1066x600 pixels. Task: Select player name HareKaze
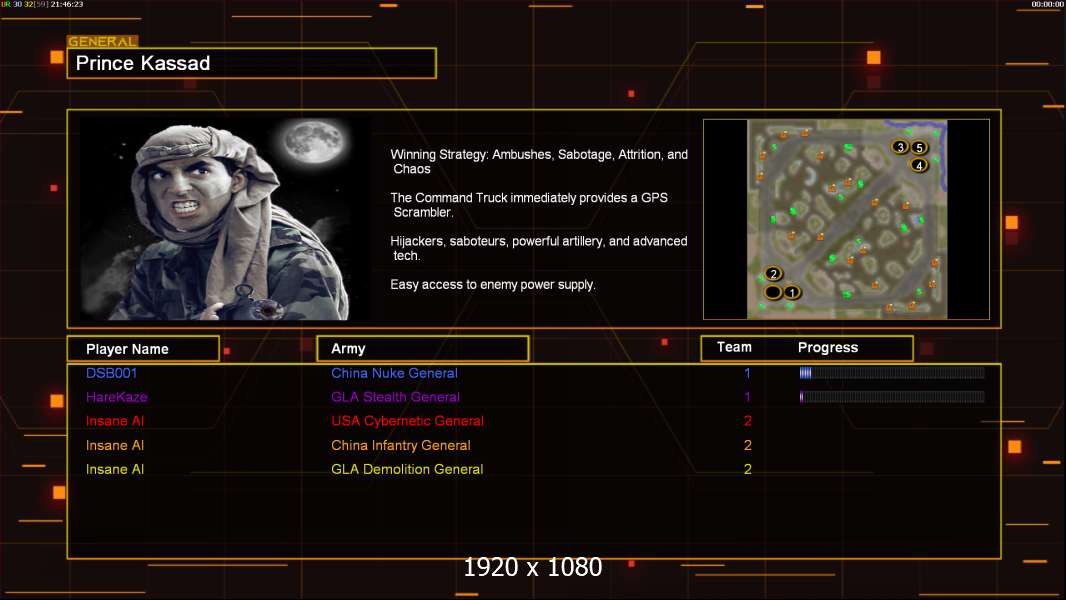116,397
